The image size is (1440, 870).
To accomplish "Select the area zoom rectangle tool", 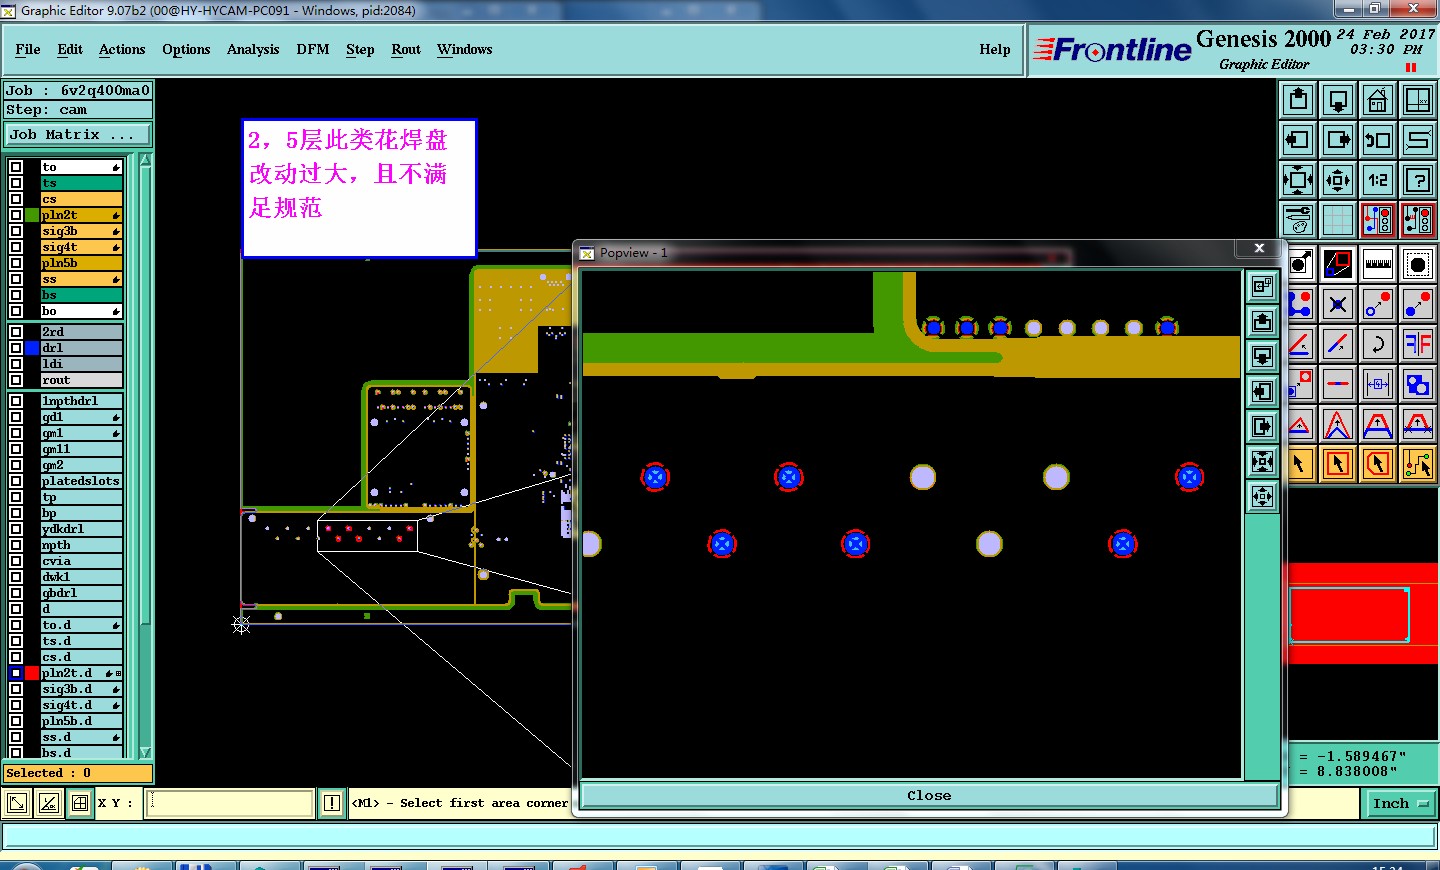I will 1338,264.
